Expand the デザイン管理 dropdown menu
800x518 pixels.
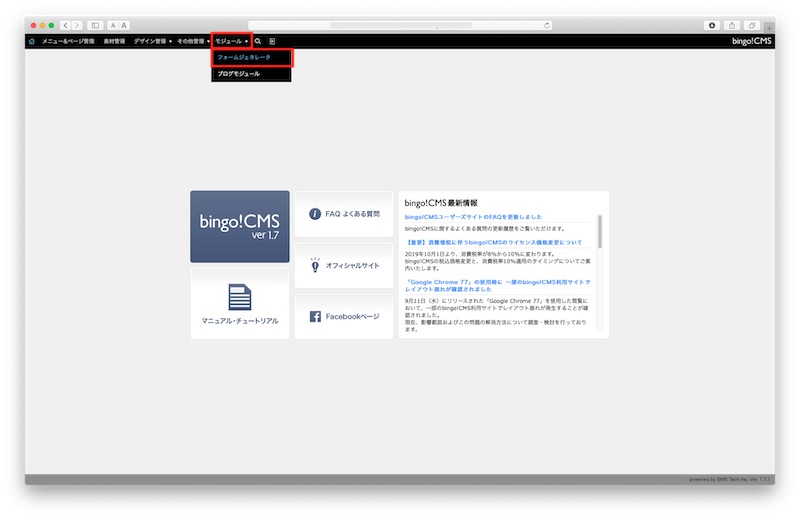153,41
